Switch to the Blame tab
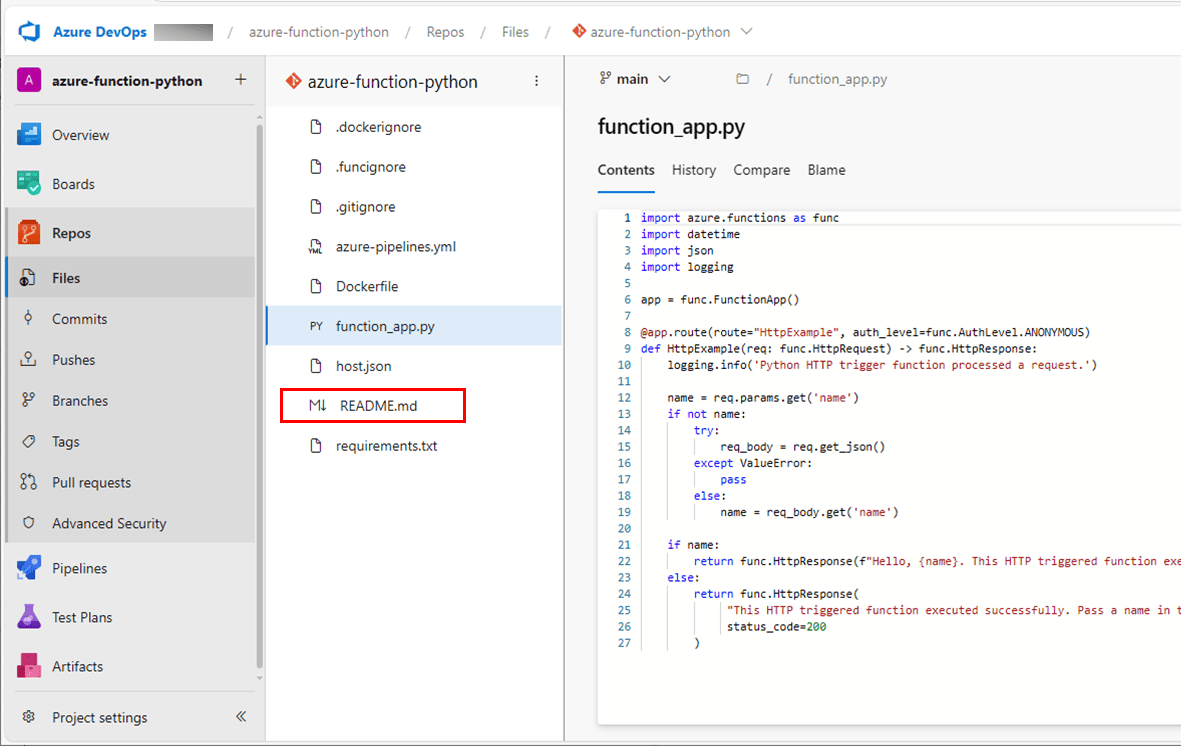 [x=826, y=170]
